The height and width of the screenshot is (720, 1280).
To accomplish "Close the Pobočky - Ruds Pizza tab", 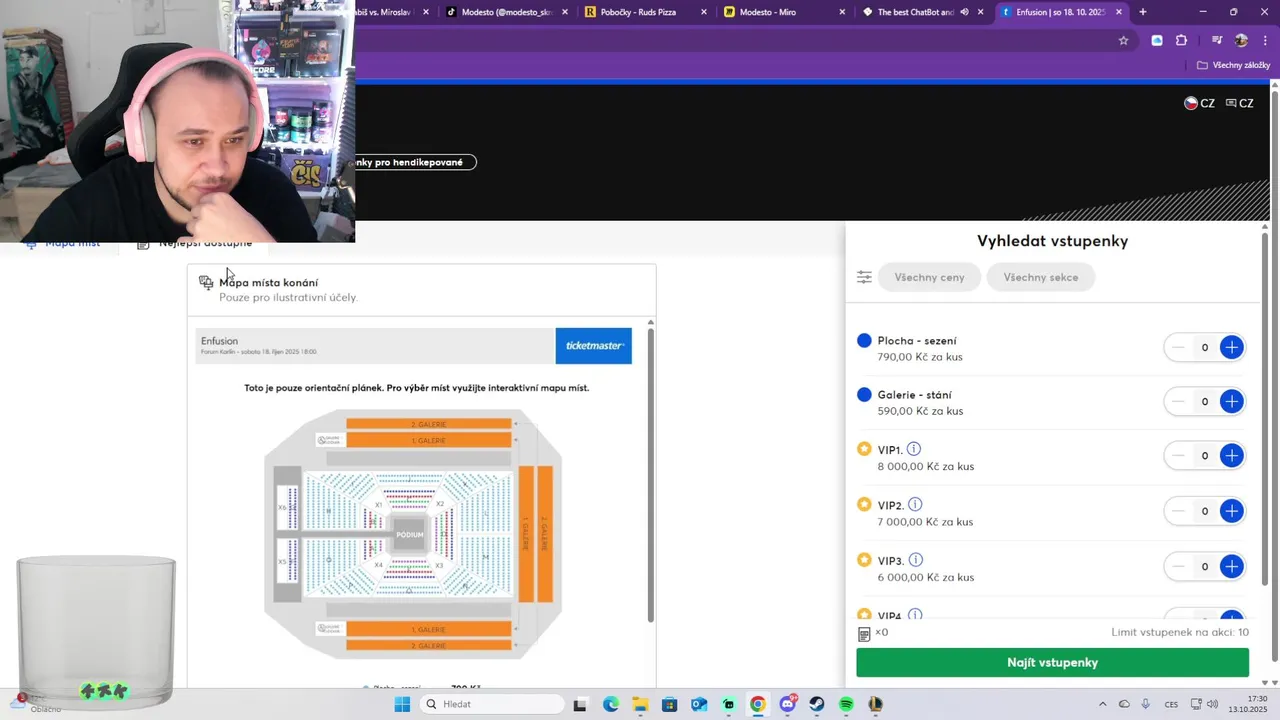I will pos(704,12).
